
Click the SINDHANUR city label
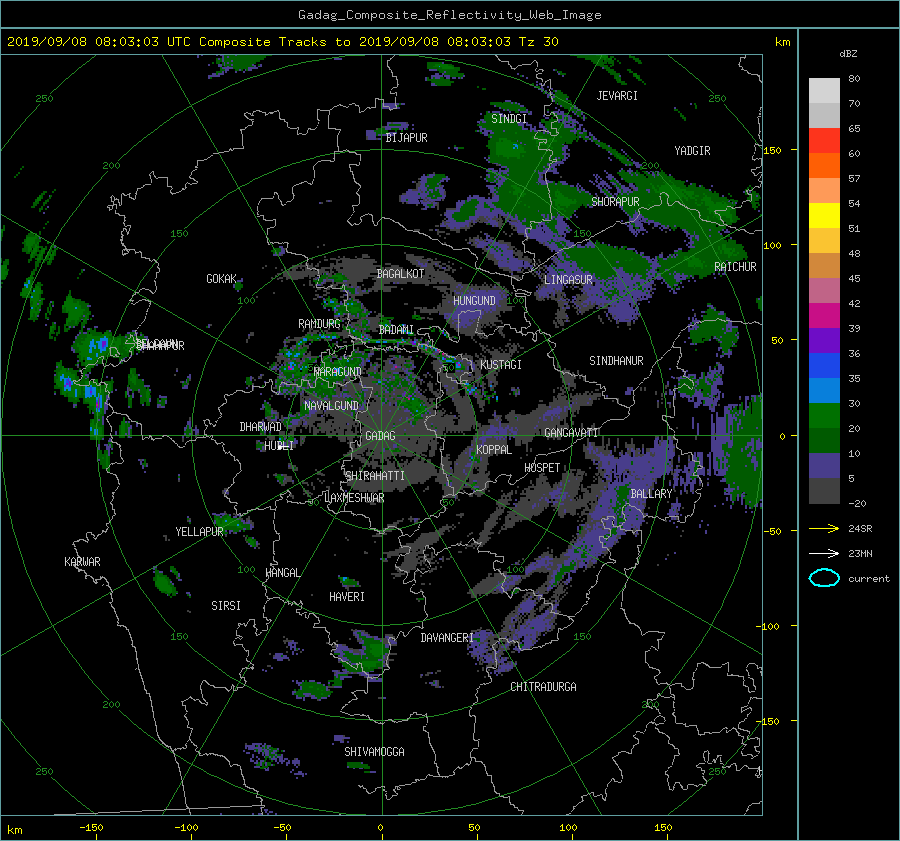(x=616, y=361)
